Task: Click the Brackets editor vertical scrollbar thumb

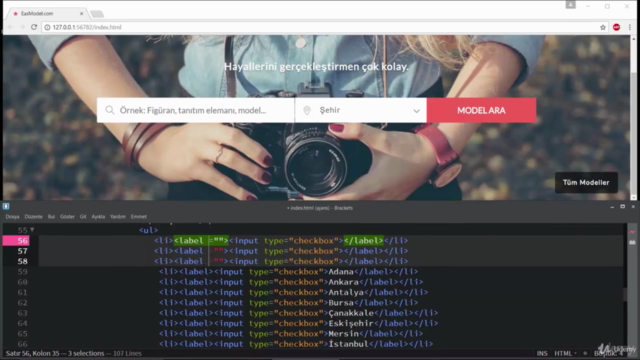Action: [x=625, y=294]
